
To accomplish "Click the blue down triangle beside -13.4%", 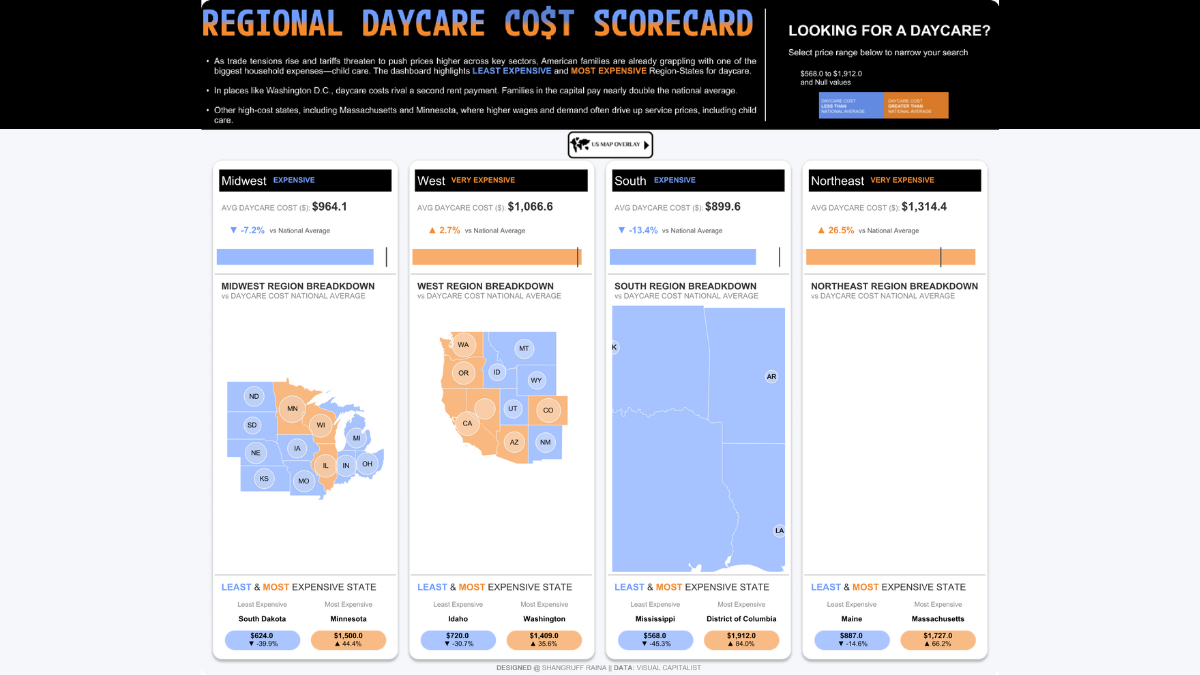I will [x=625, y=230].
